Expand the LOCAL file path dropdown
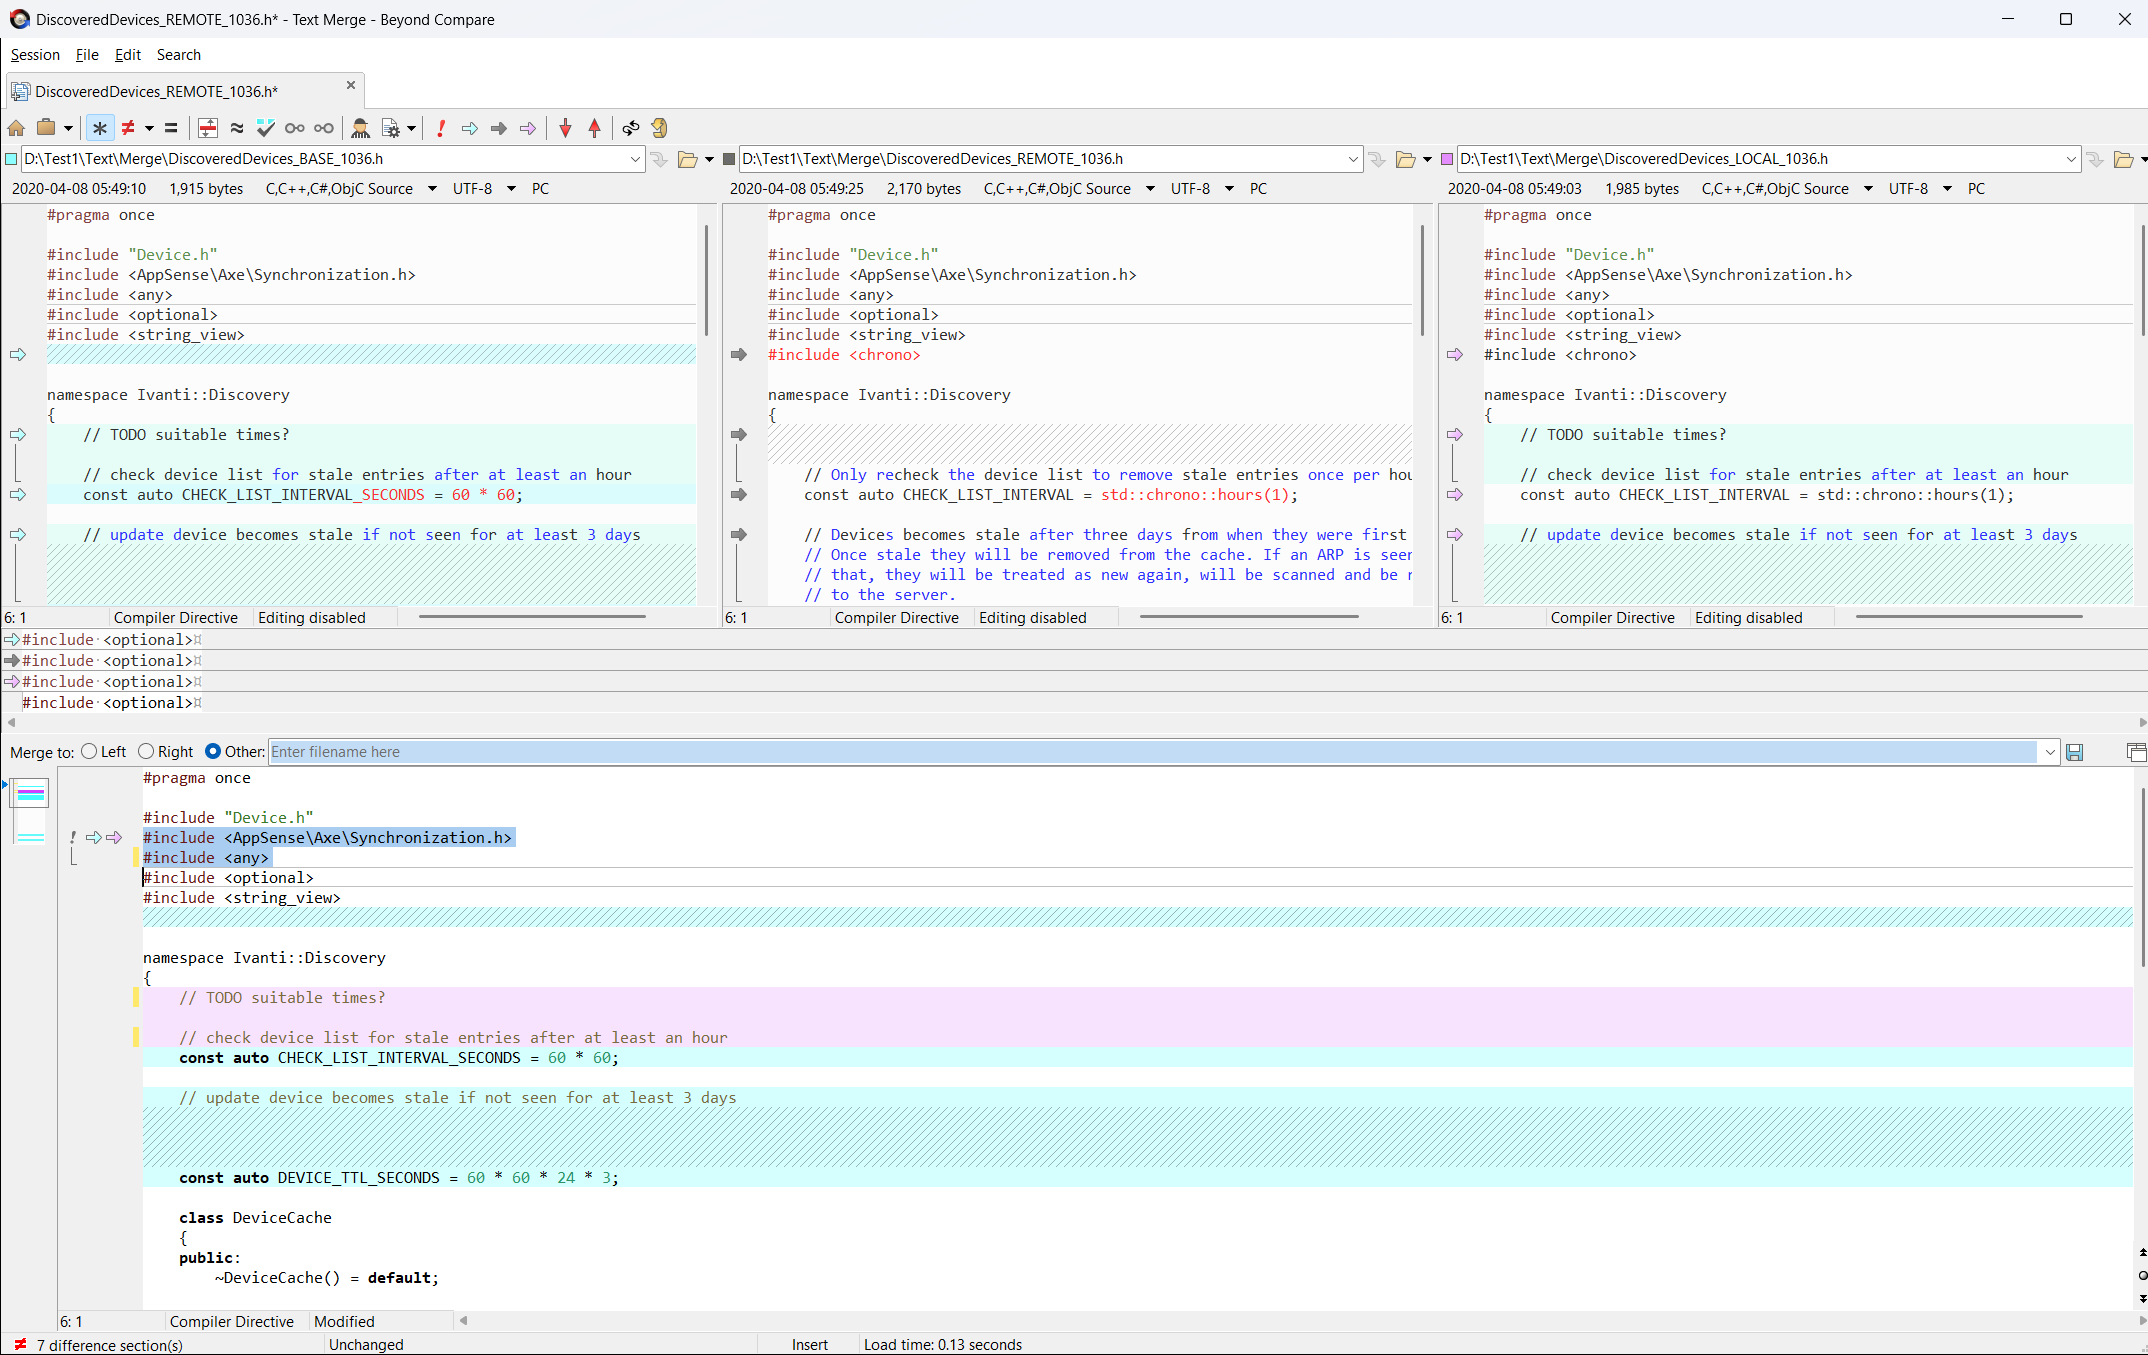Viewport: 2148px width, 1355px height. [x=2071, y=159]
